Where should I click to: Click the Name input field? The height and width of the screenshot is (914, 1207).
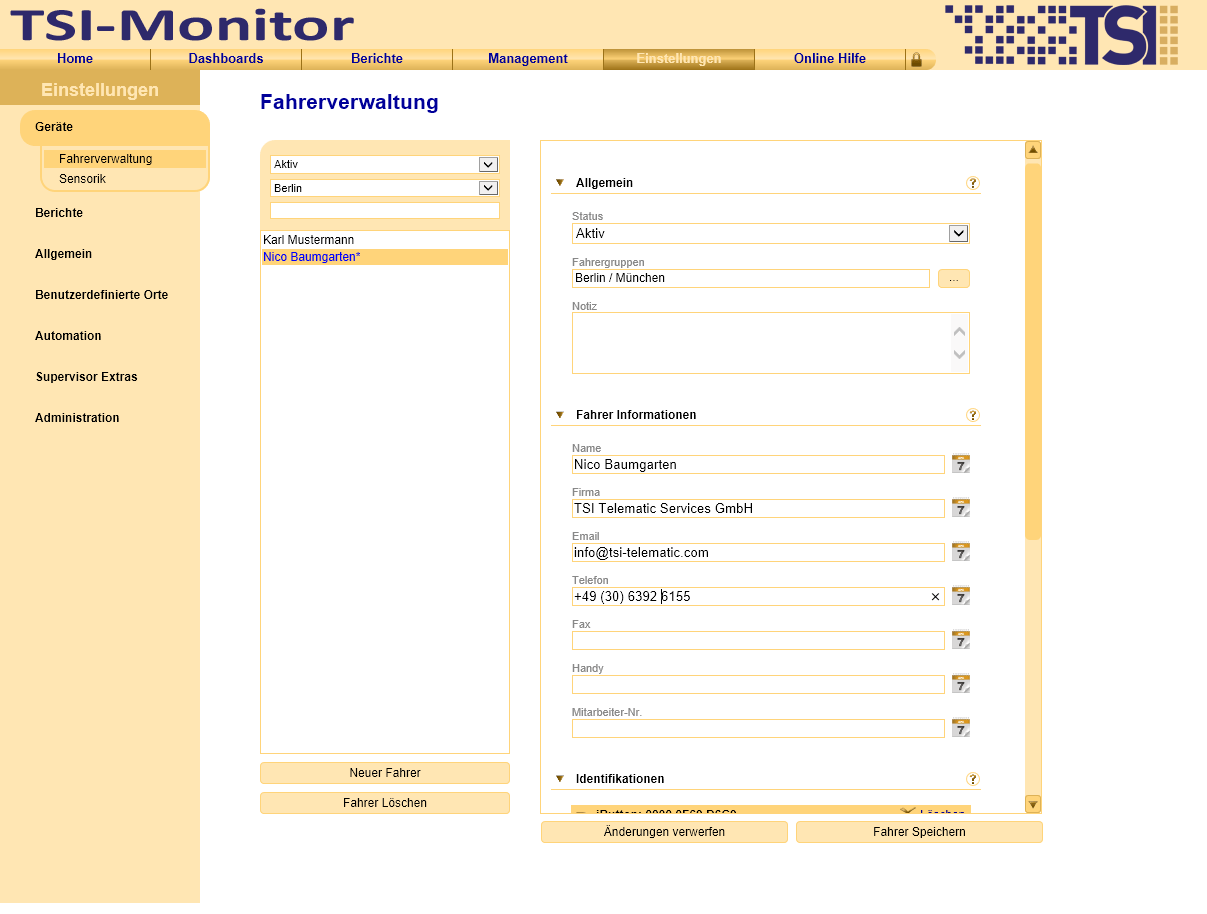(758, 464)
